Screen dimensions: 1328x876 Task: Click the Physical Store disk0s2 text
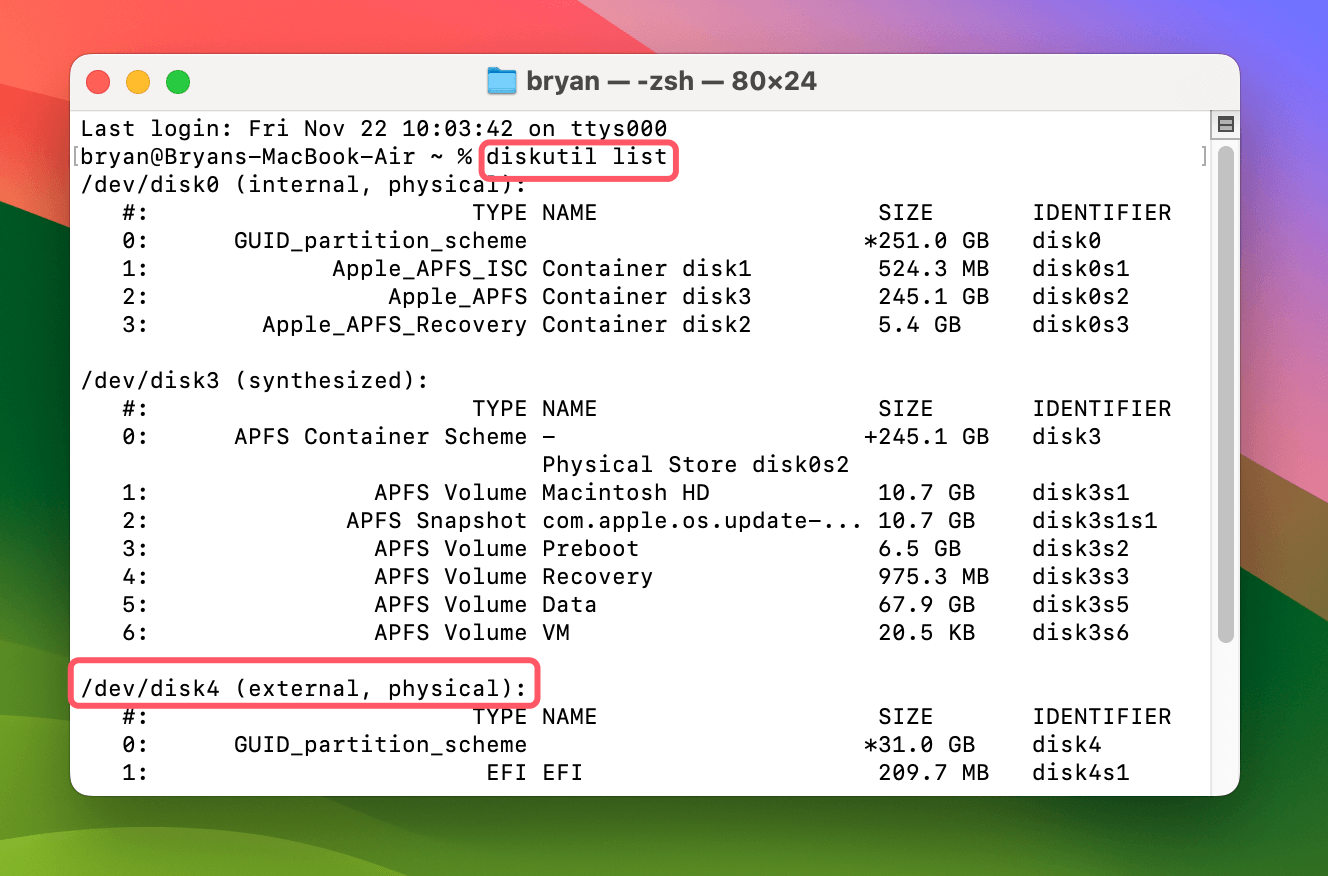(695, 464)
